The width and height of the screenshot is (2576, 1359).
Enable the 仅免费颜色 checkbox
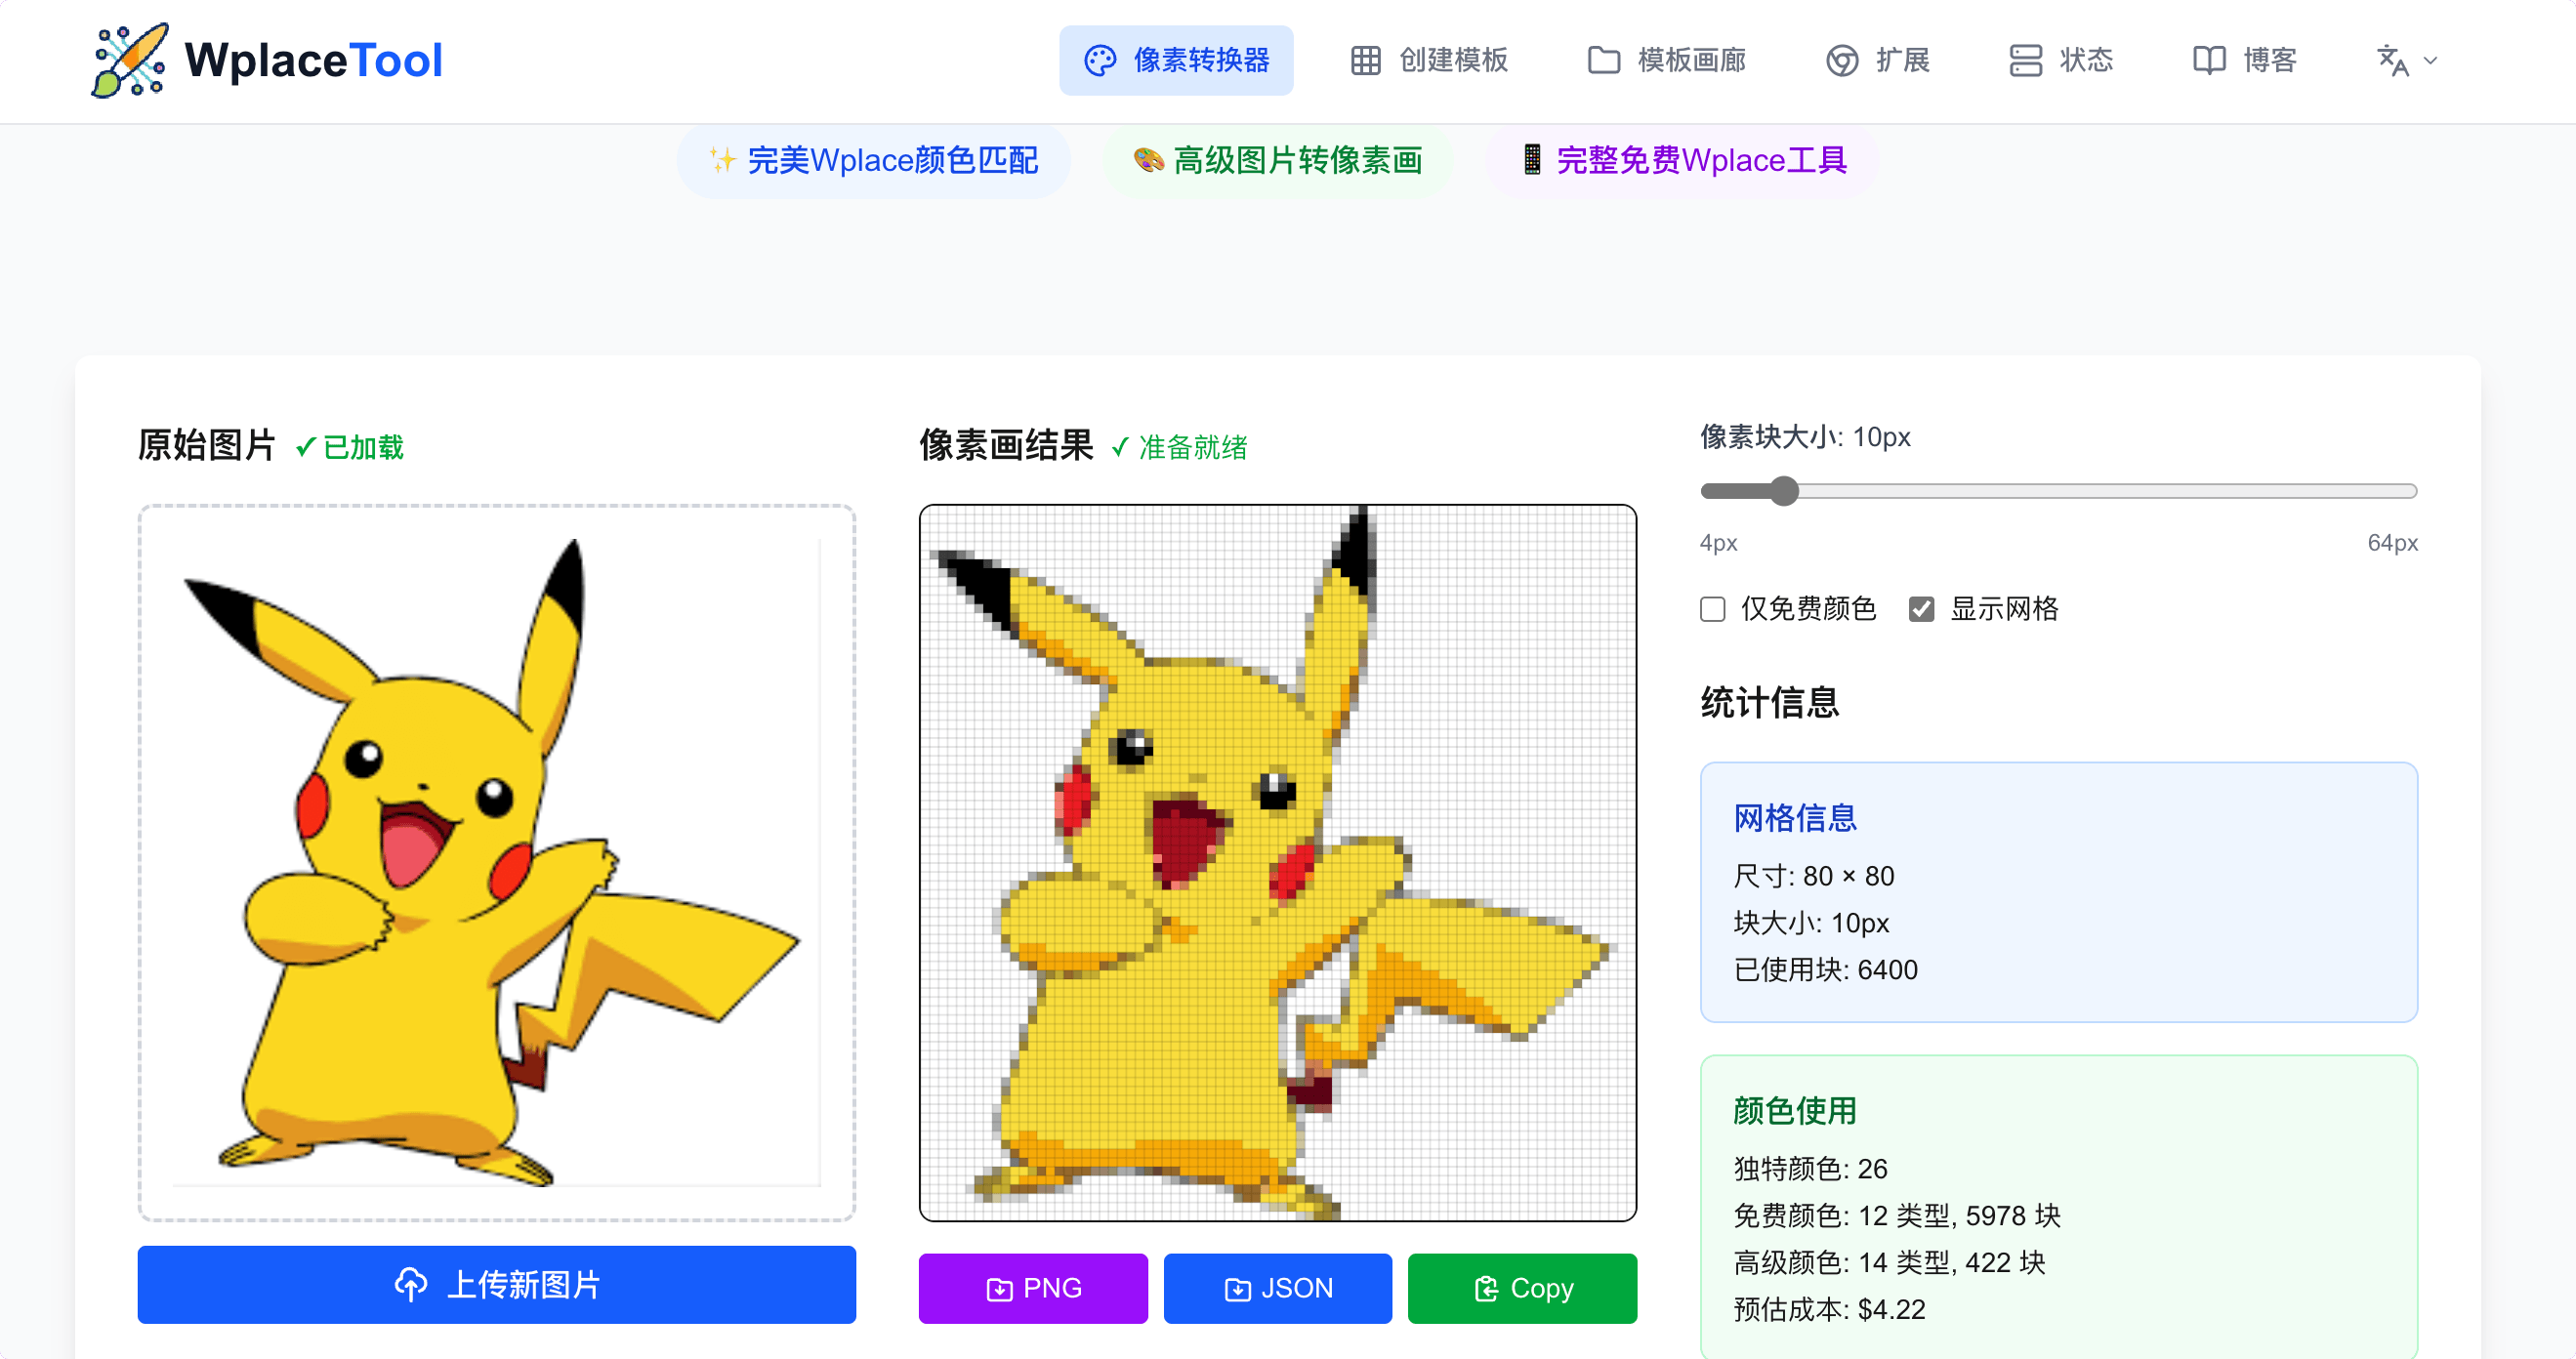[x=1712, y=609]
